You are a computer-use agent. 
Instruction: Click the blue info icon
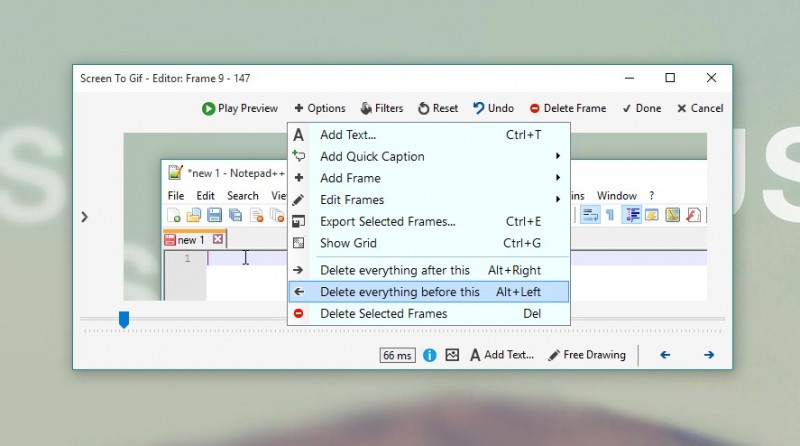click(x=430, y=355)
